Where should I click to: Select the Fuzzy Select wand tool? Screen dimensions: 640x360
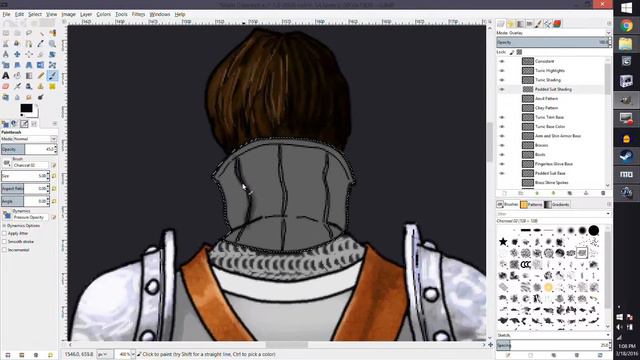tap(41, 33)
